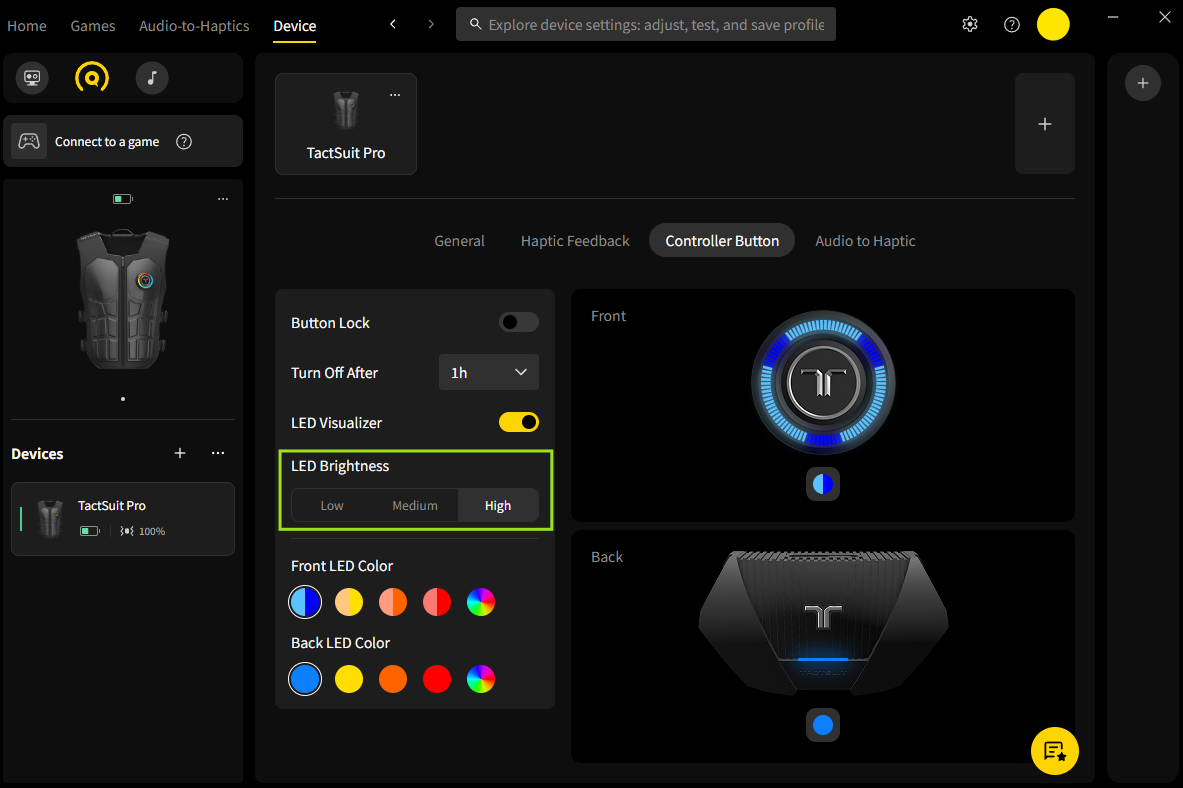Open help question mark in top bar
The width and height of the screenshot is (1183, 788).
[x=1012, y=24]
